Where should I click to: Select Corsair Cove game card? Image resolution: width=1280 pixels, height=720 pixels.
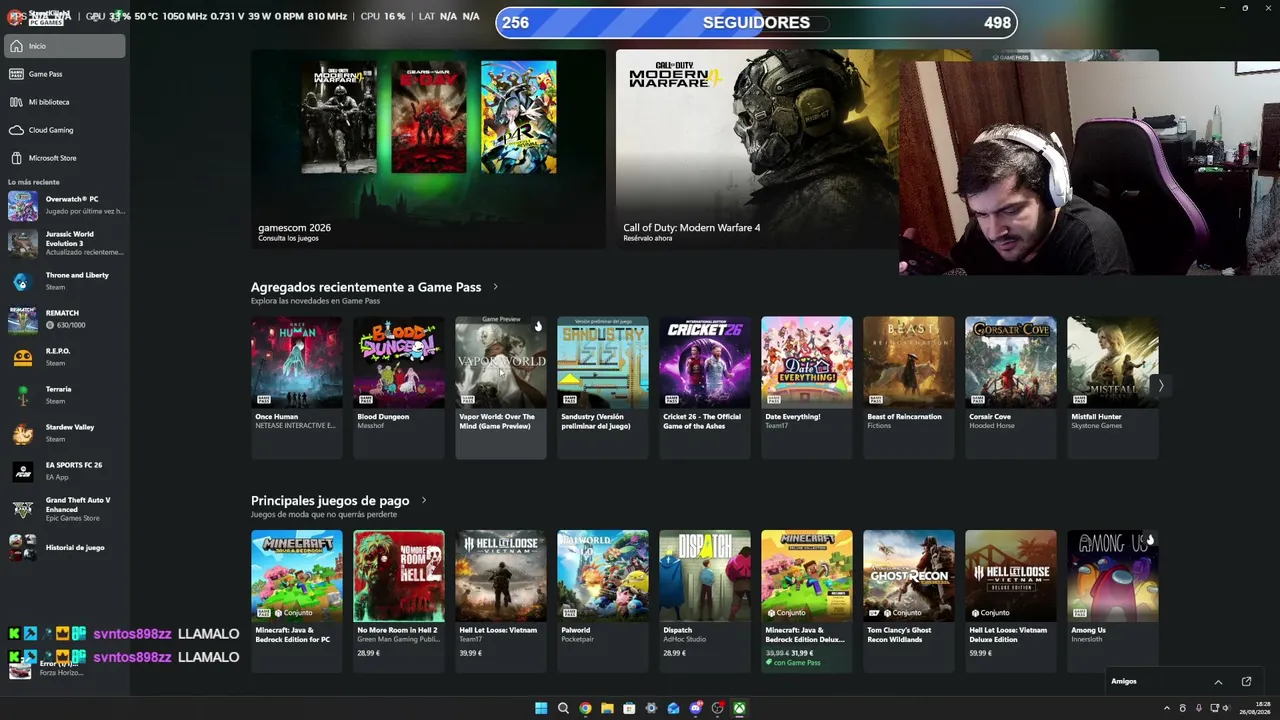(1011, 388)
